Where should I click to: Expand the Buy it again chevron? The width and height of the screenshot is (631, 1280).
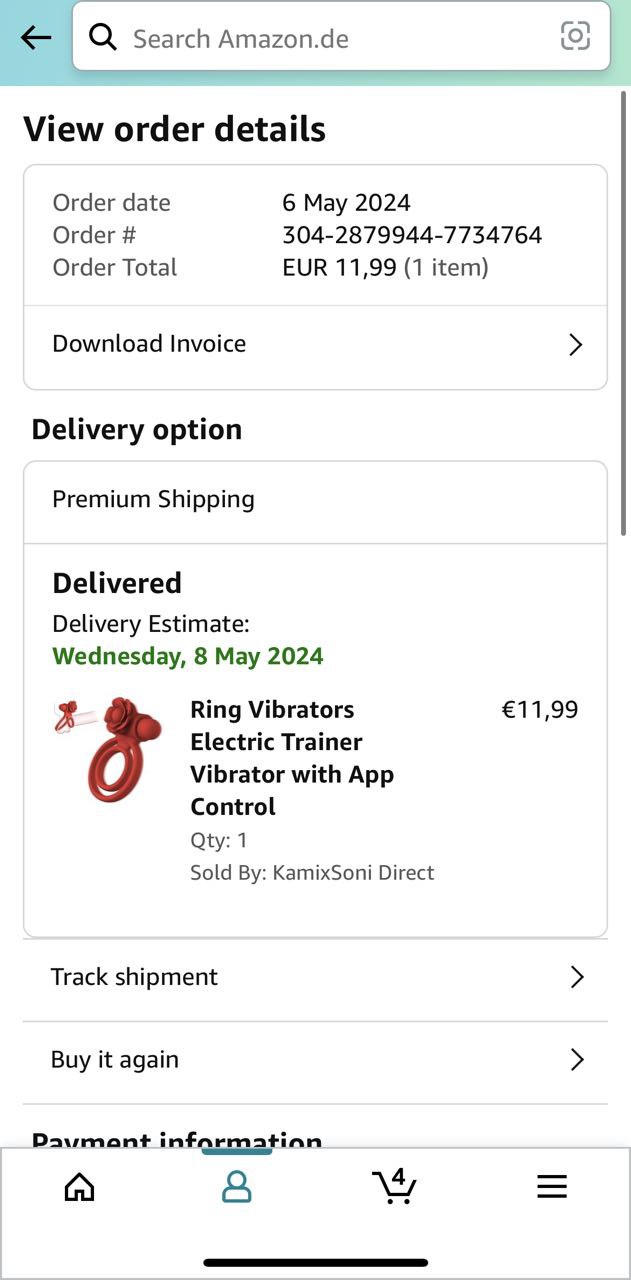click(x=576, y=1060)
